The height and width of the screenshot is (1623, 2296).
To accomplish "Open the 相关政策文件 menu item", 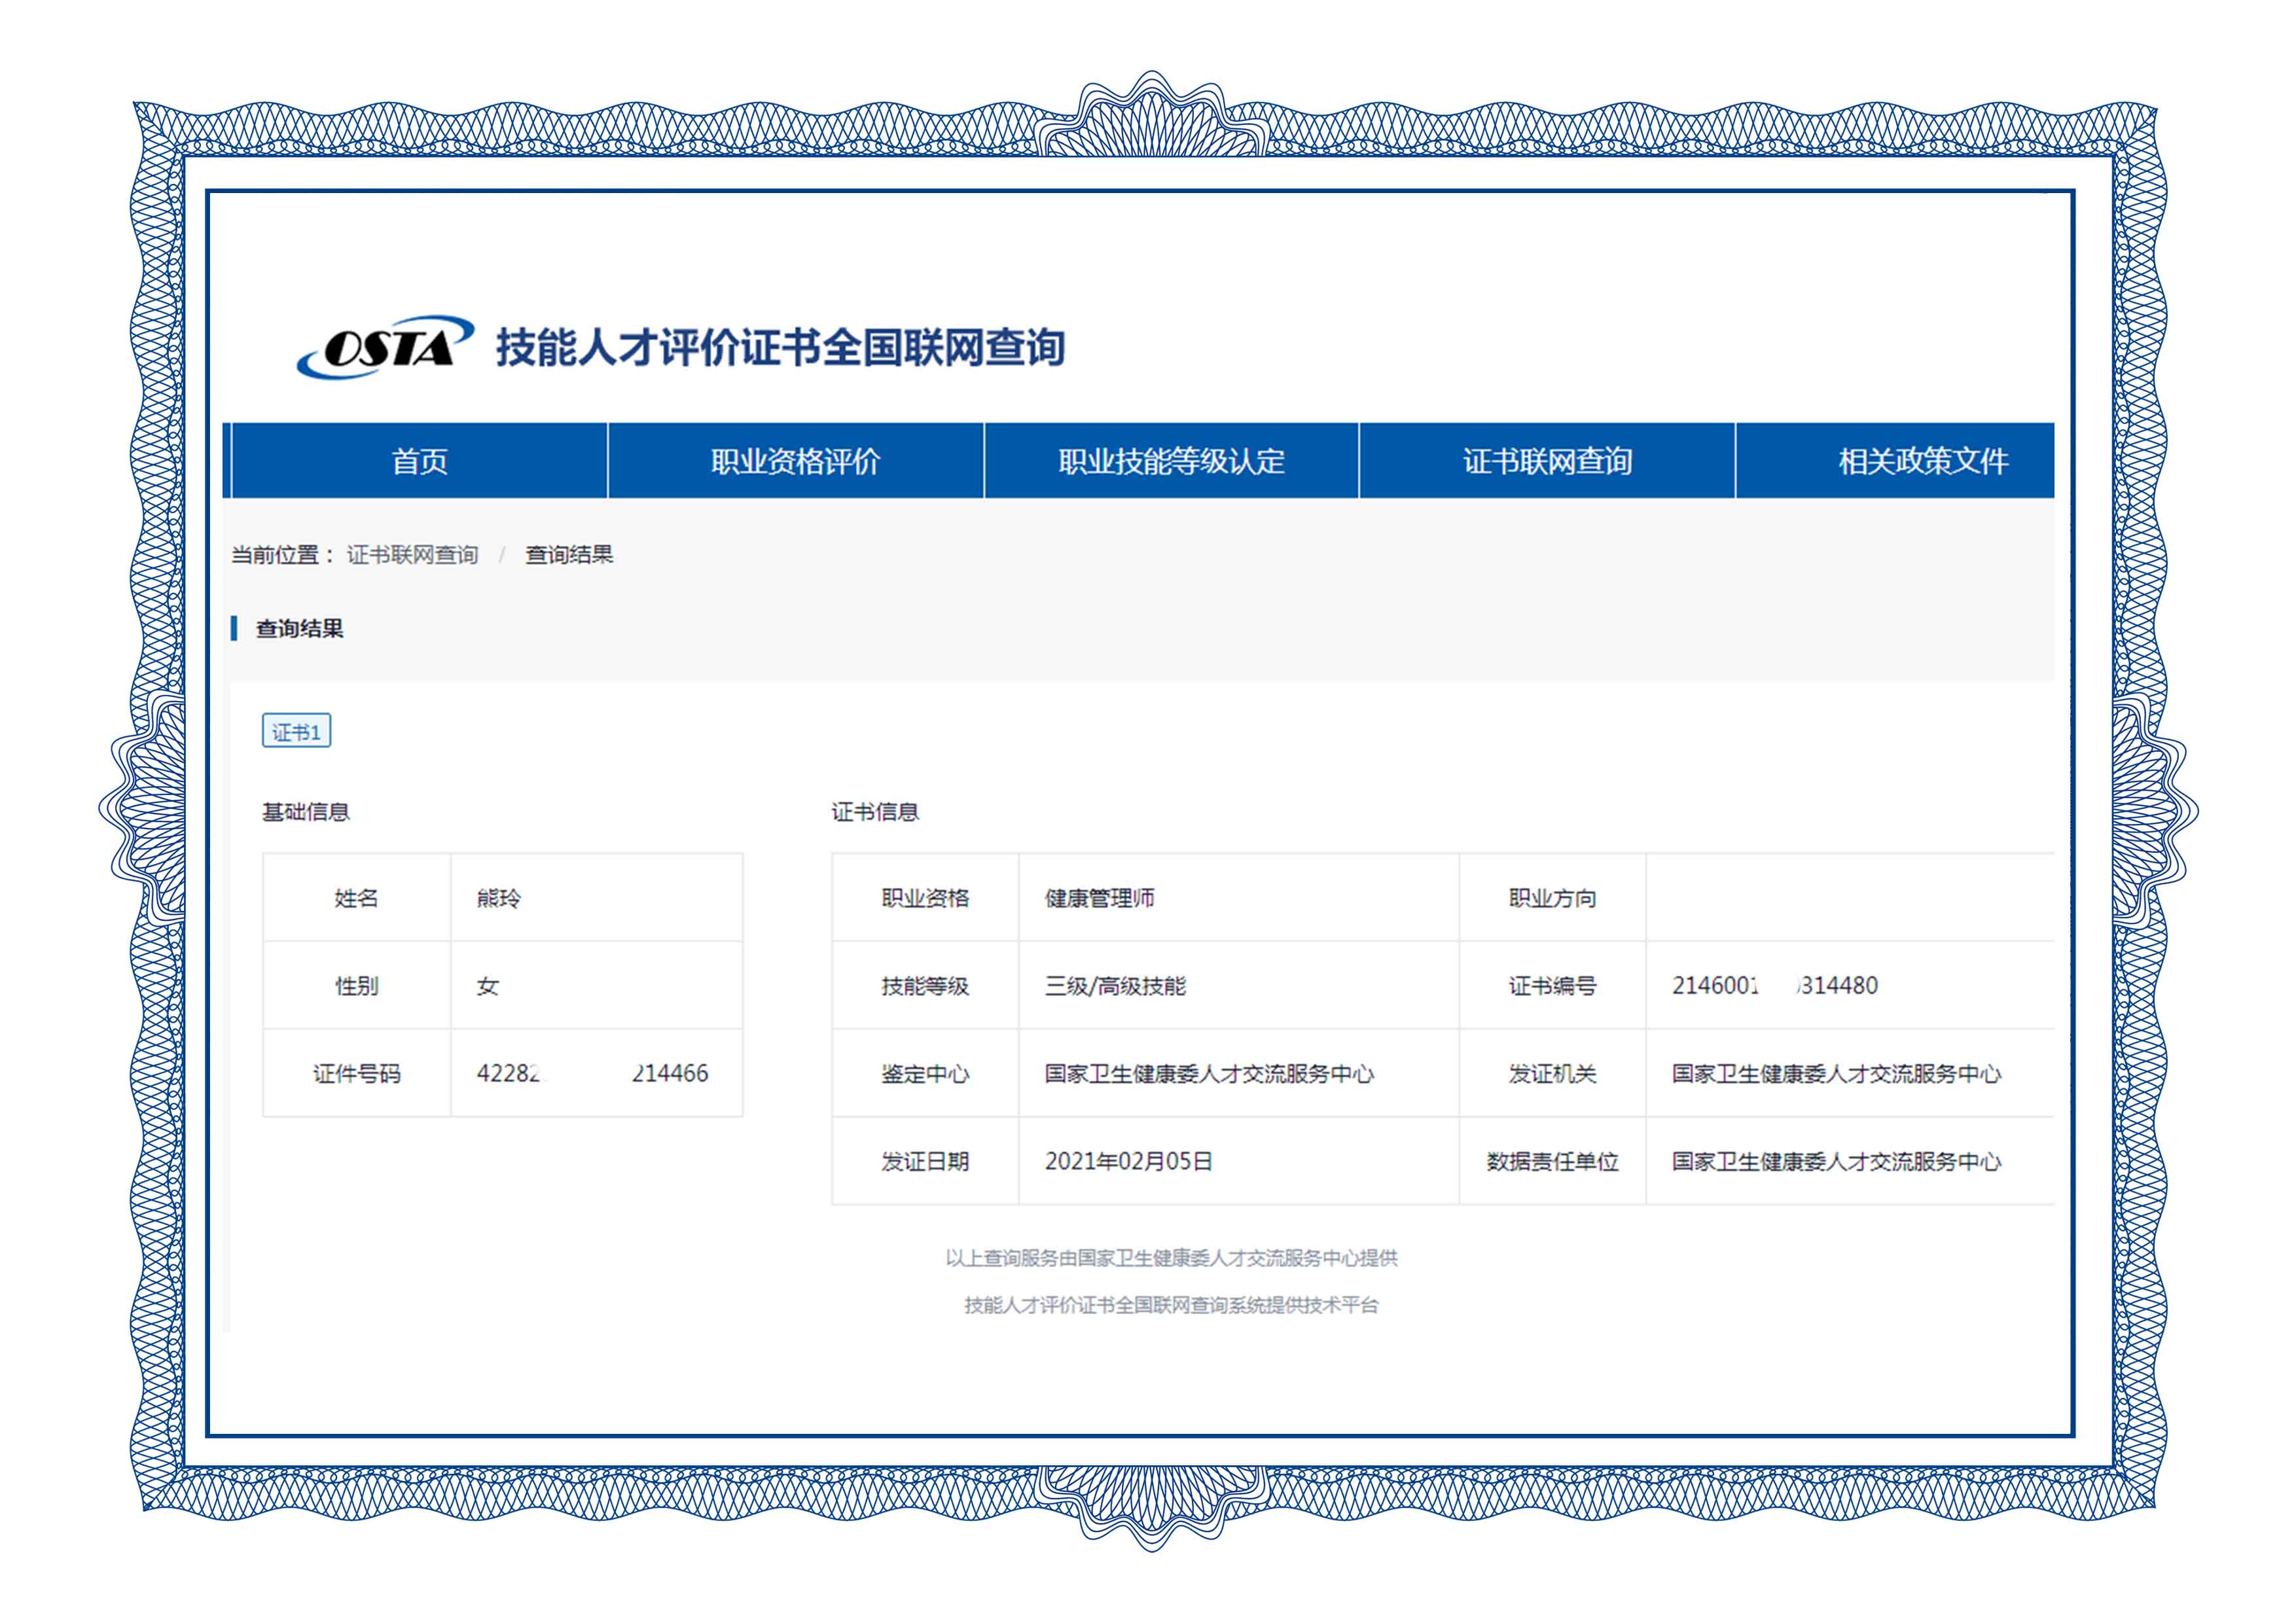I will coord(1922,461).
